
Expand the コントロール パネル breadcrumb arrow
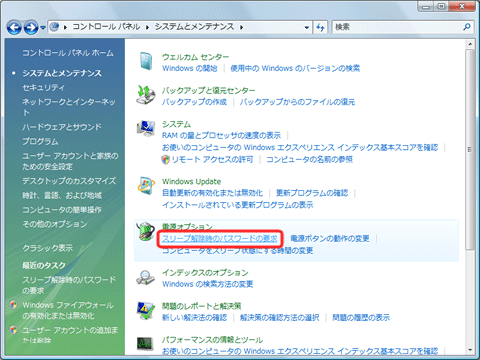66,27
